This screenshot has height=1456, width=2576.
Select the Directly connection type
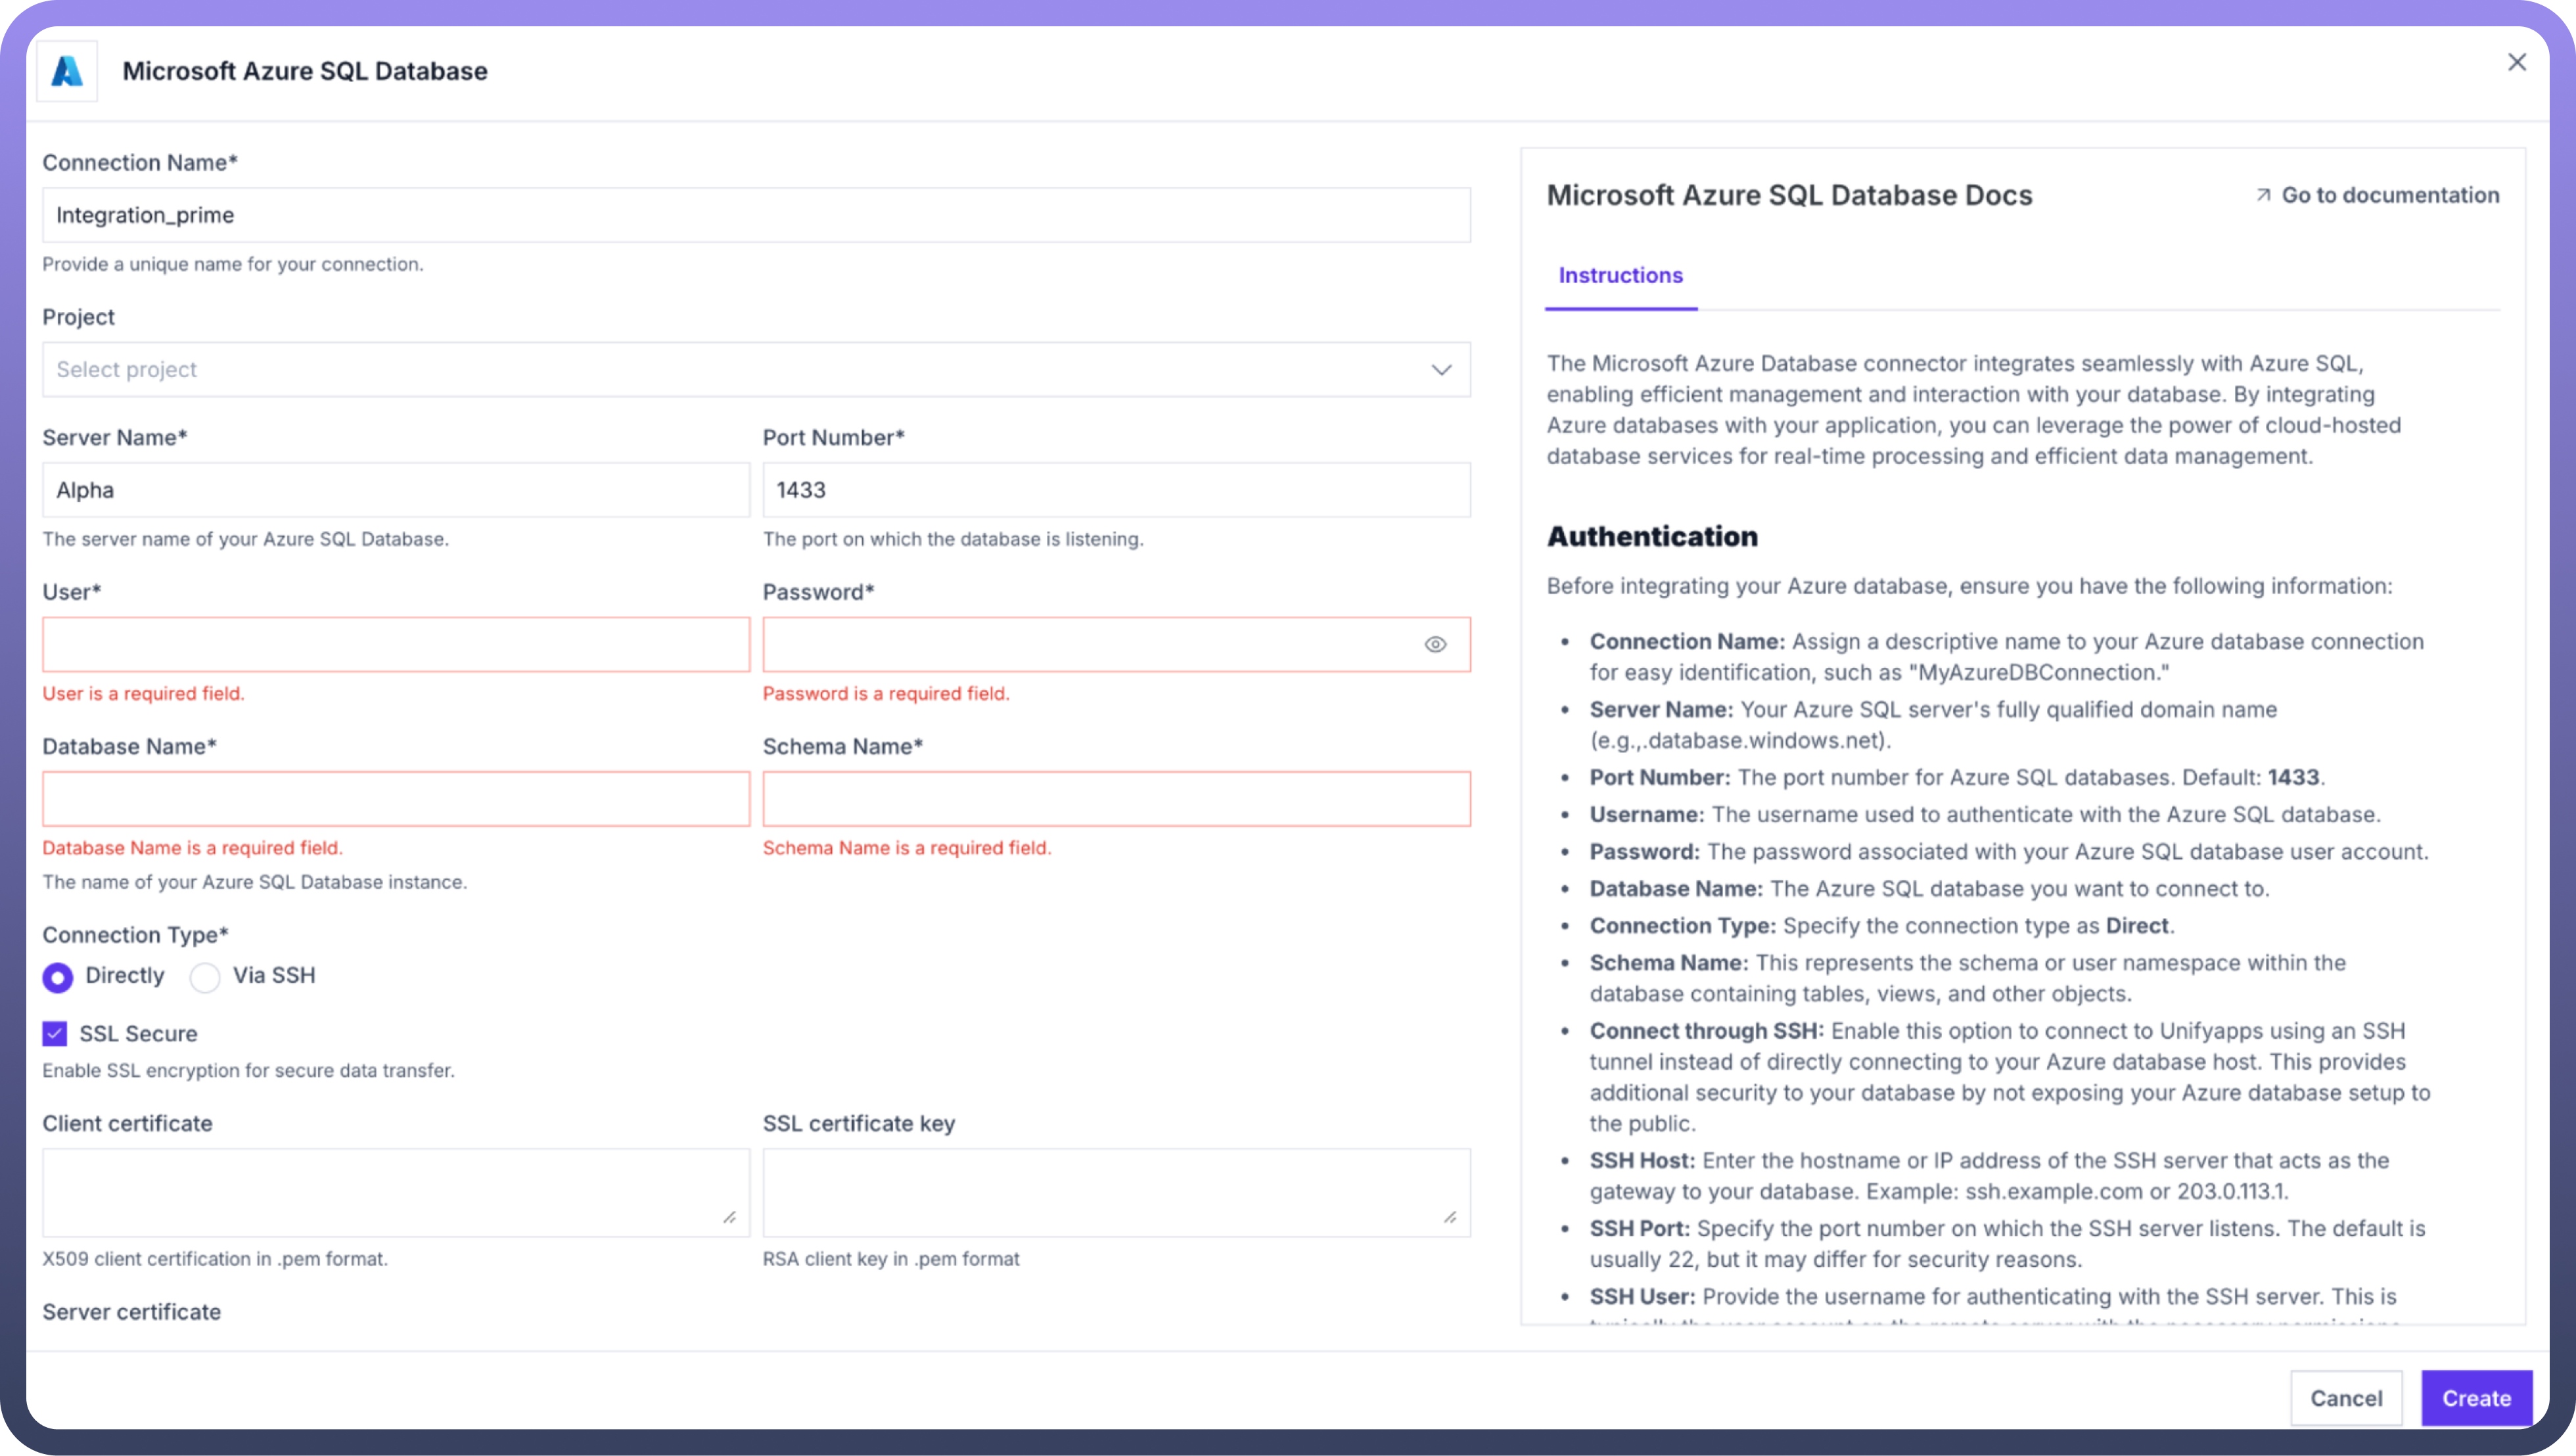(x=58, y=977)
